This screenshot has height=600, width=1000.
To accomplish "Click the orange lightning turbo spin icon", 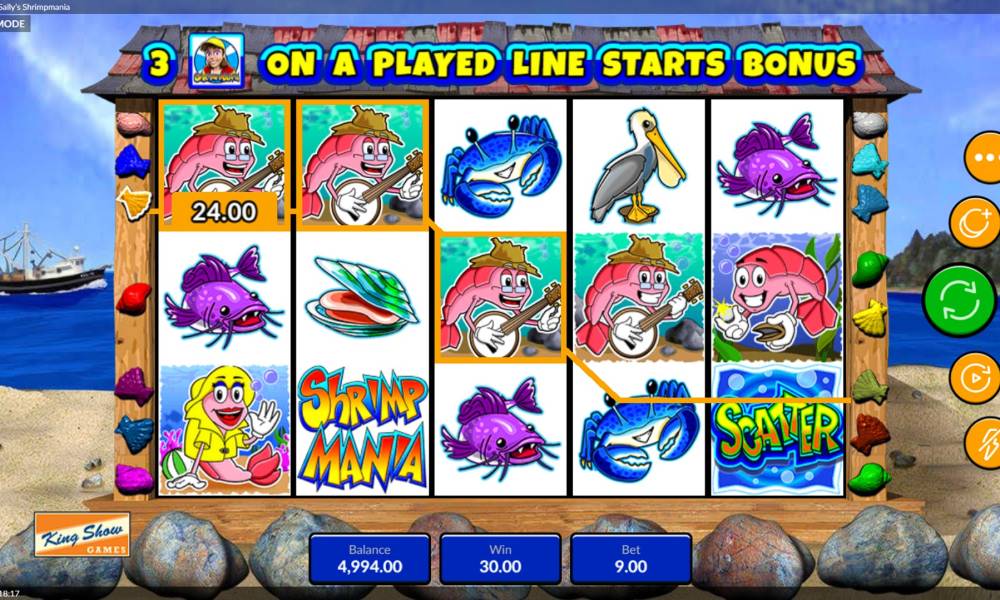I will pyautogui.click(x=984, y=443).
